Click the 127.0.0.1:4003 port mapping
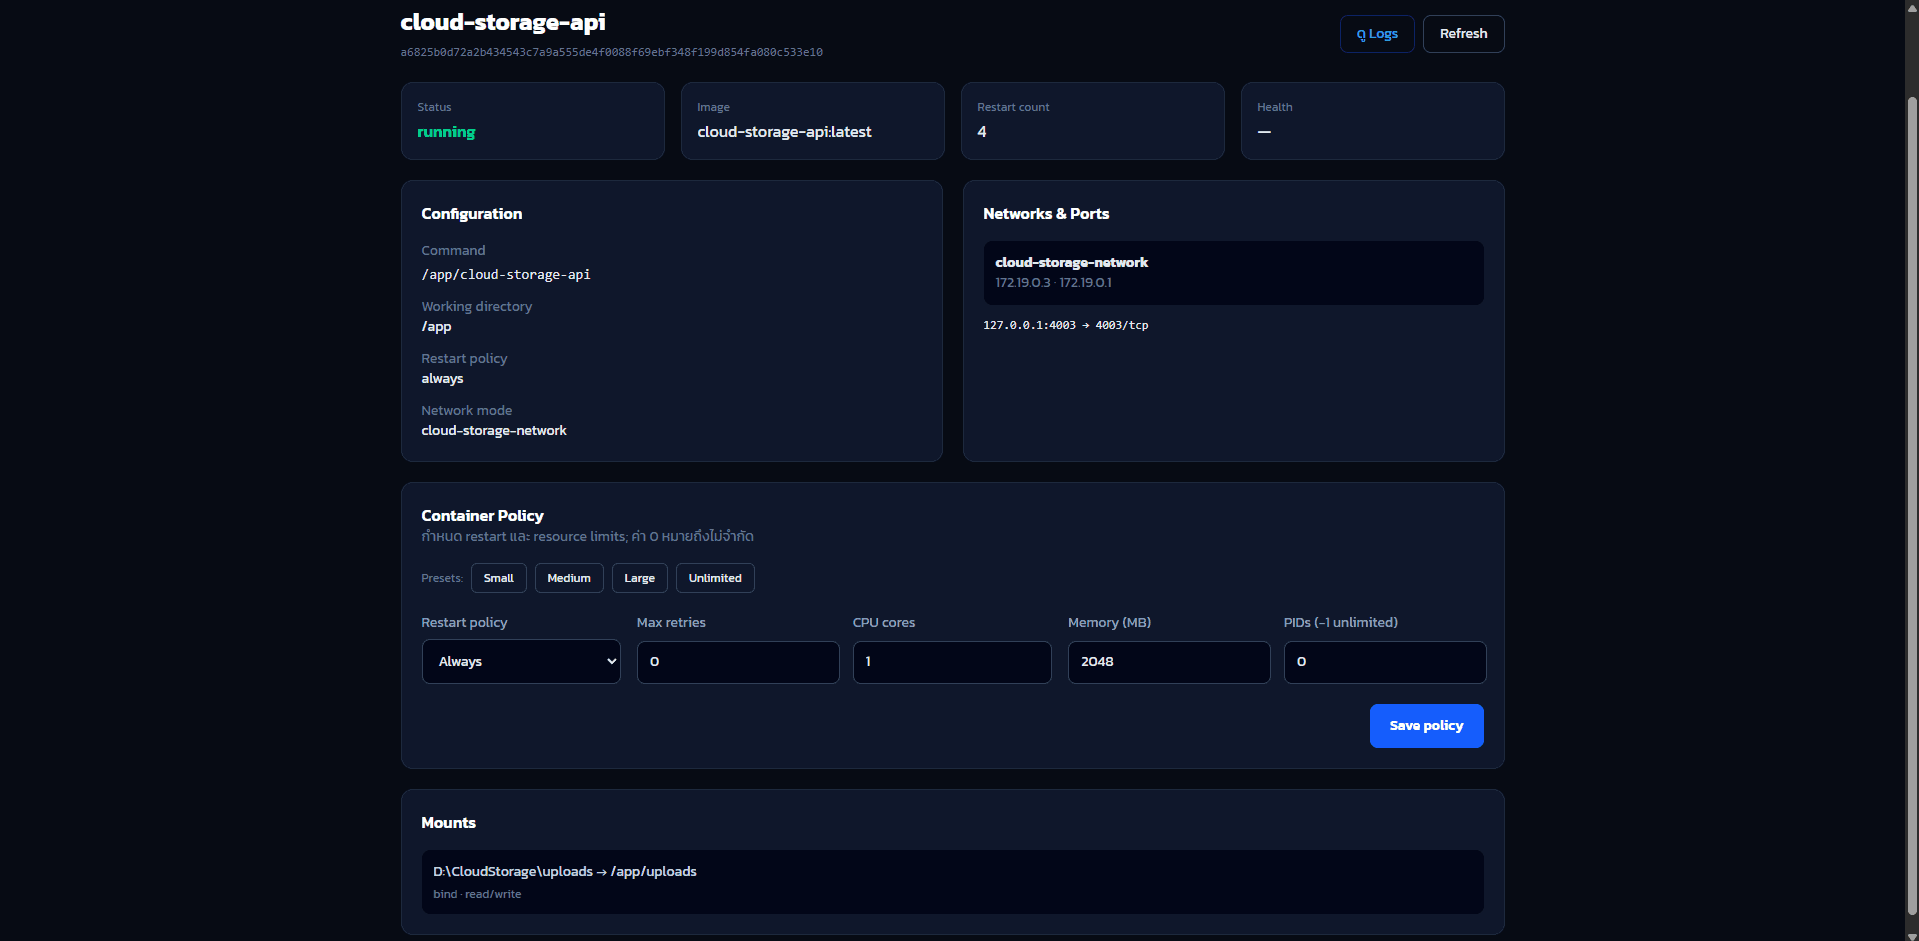 click(1066, 325)
